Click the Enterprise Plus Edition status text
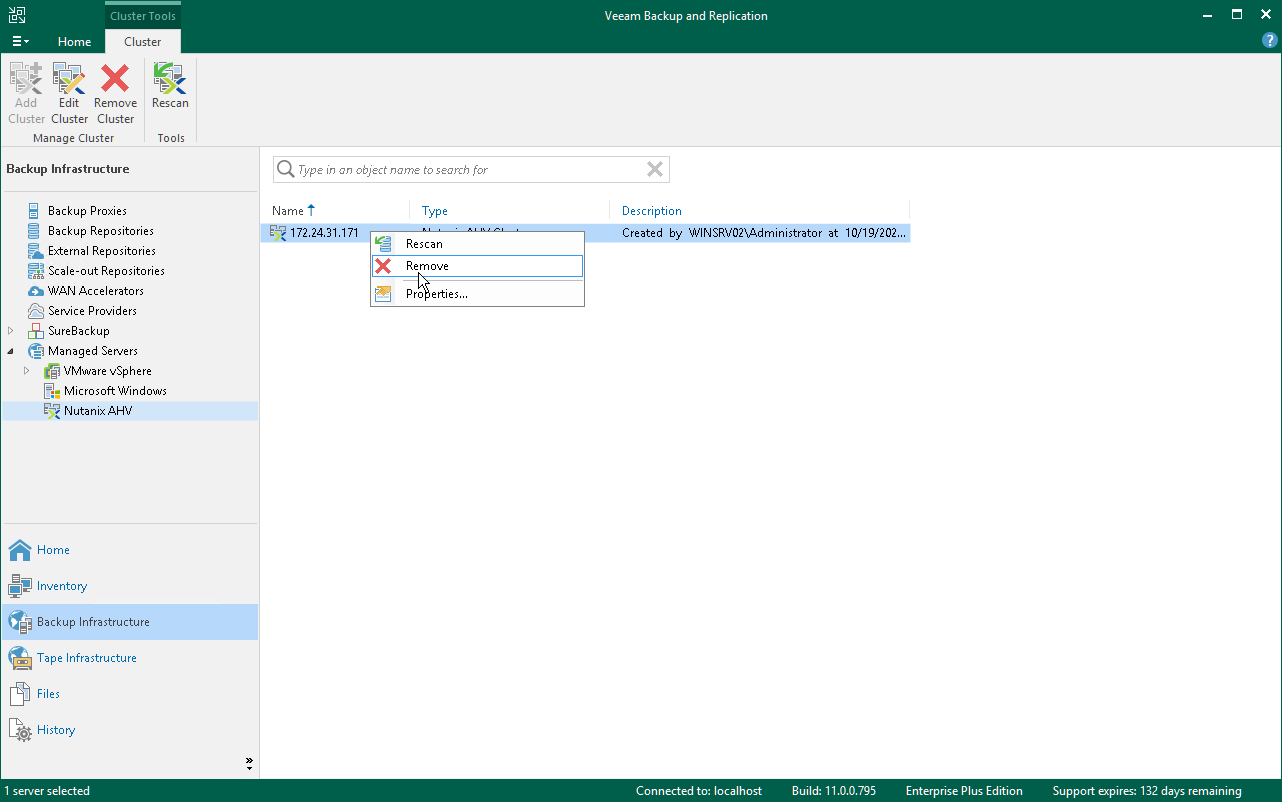 tap(964, 791)
